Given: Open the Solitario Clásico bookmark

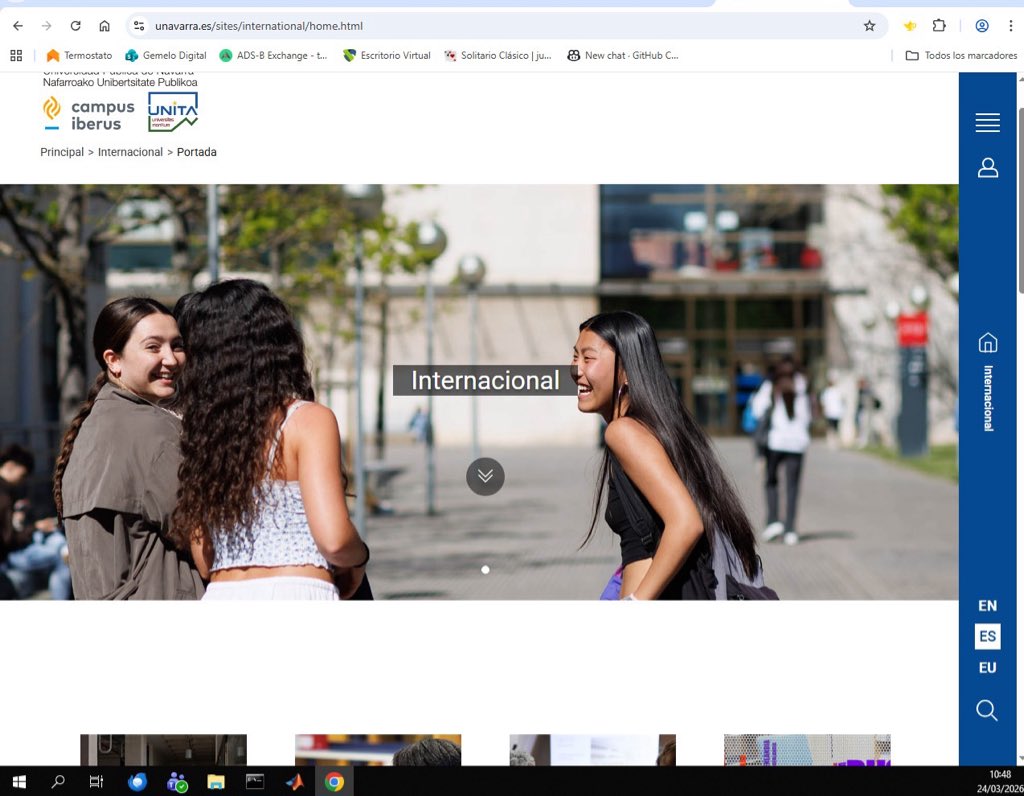Looking at the screenshot, I should tap(498, 56).
